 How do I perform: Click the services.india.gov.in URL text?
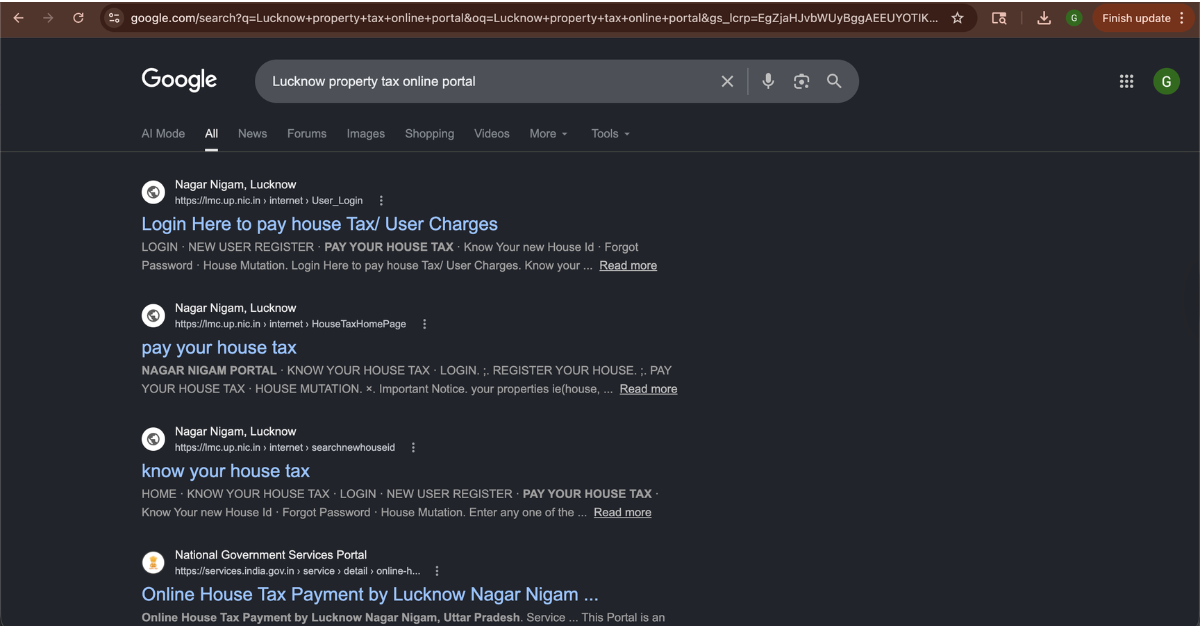point(297,571)
